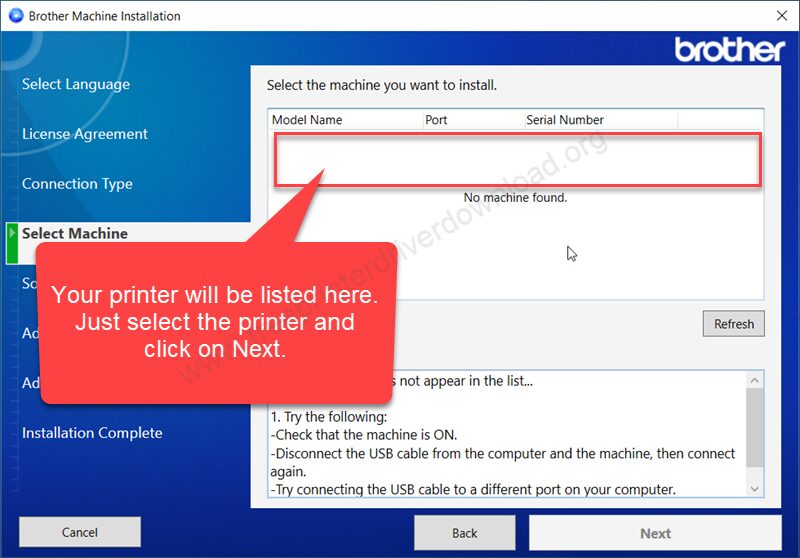Go Back to the previous step

click(x=465, y=532)
